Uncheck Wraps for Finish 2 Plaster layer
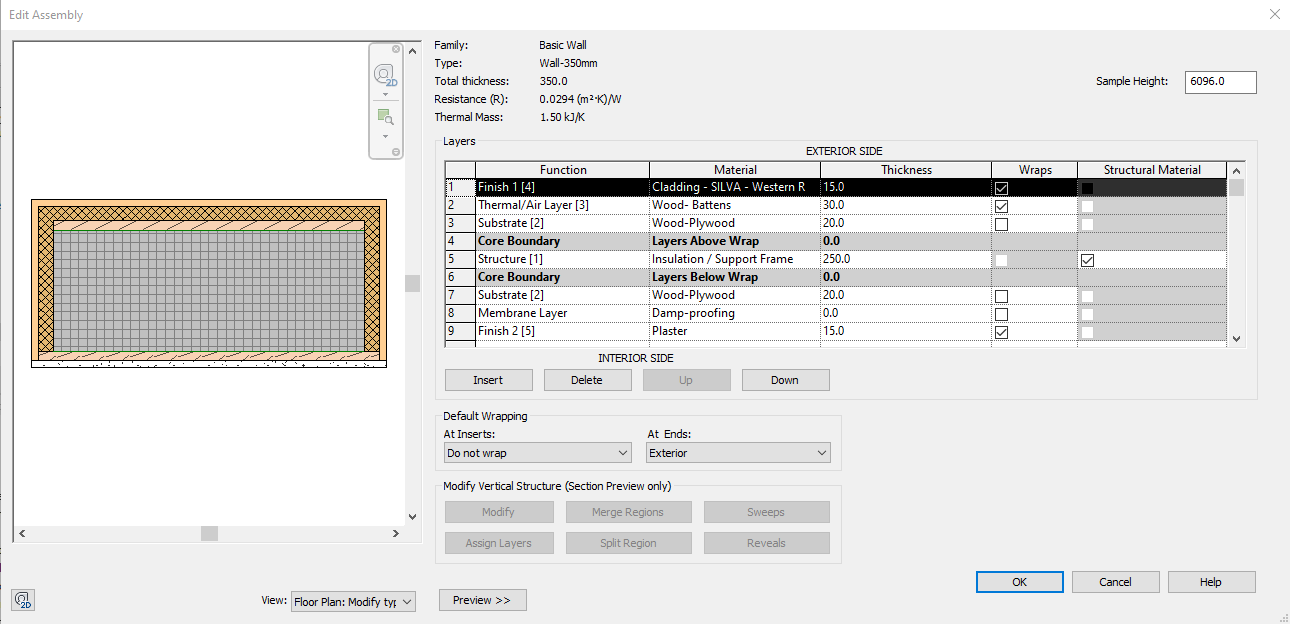This screenshot has height=624, width=1290. [1001, 332]
